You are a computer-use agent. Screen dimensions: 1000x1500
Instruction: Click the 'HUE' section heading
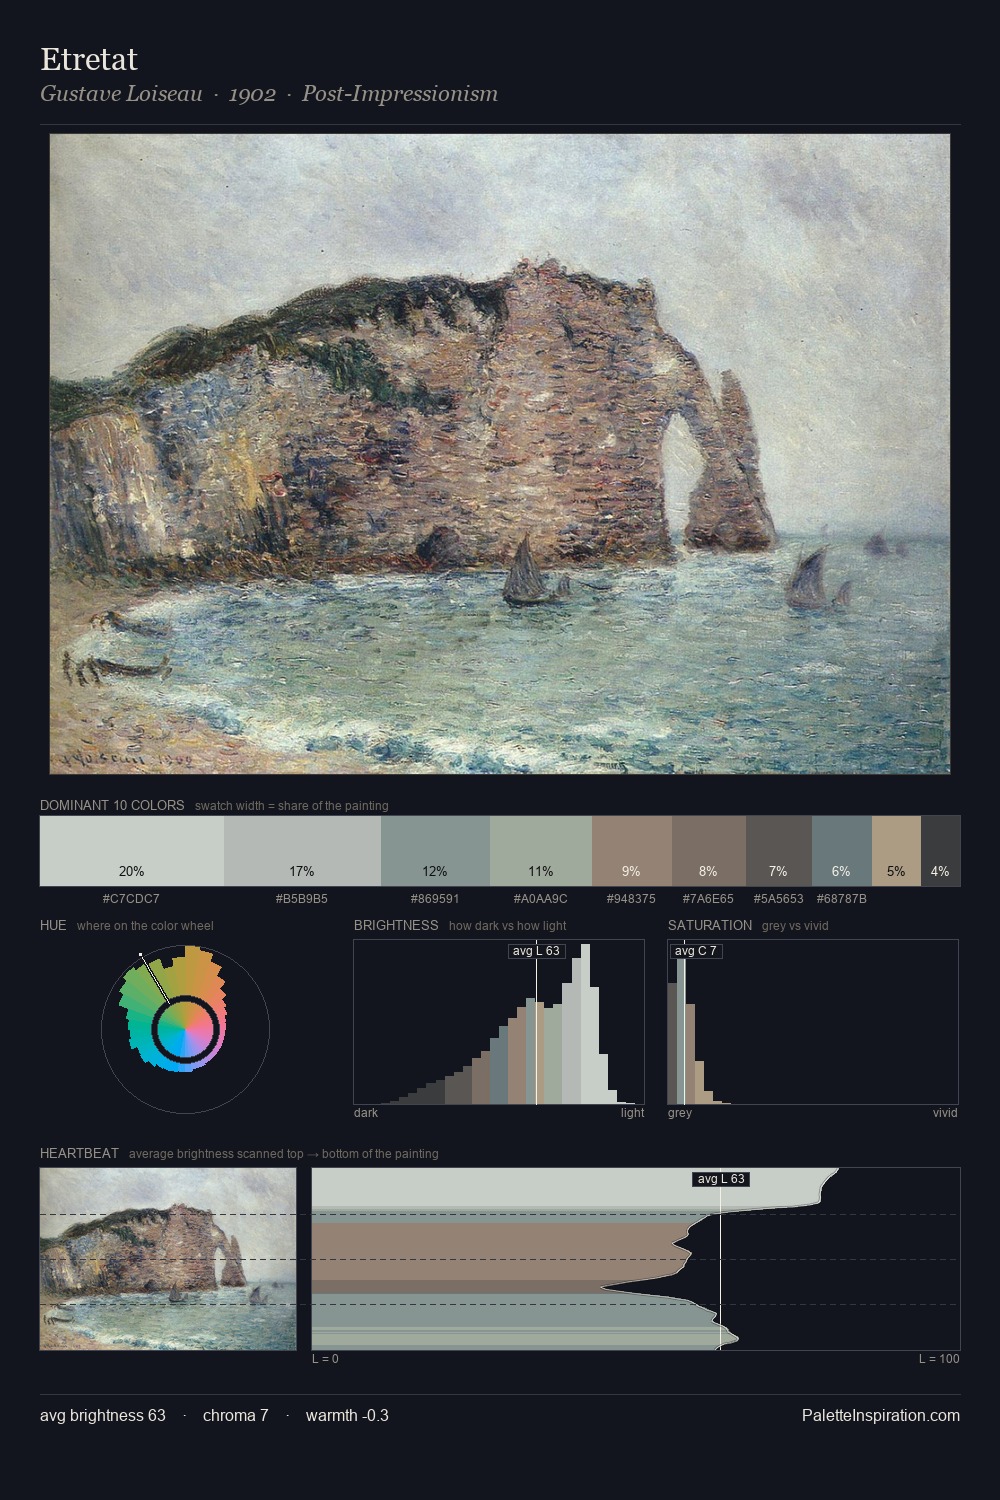click(x=53, y=925)
